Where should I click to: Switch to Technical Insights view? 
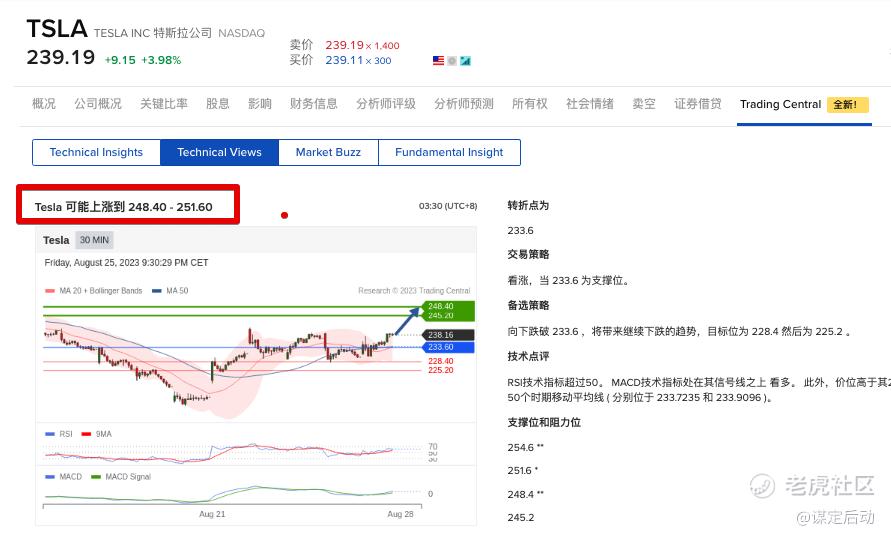(96, 152)
